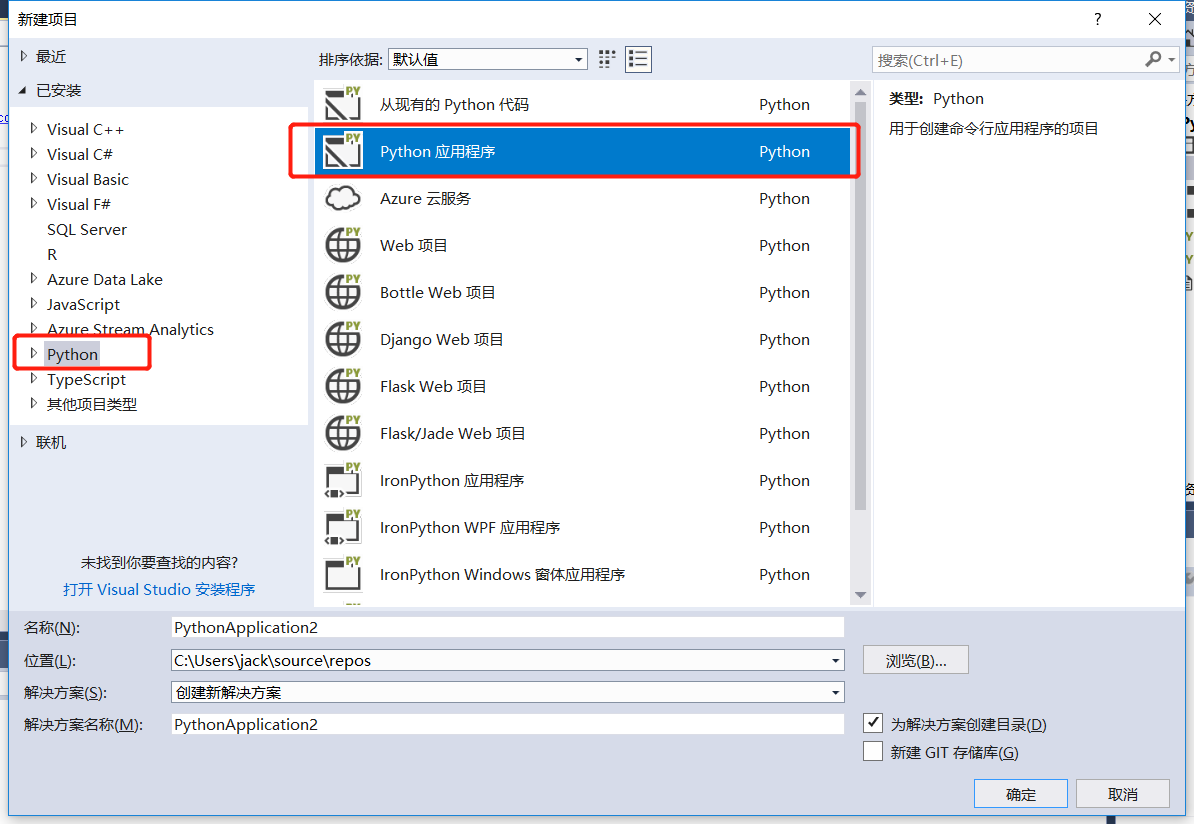1194x824 pixels.
Task: Click the Django Web 项目 globe icon
Action: click(x=343, y=339)
